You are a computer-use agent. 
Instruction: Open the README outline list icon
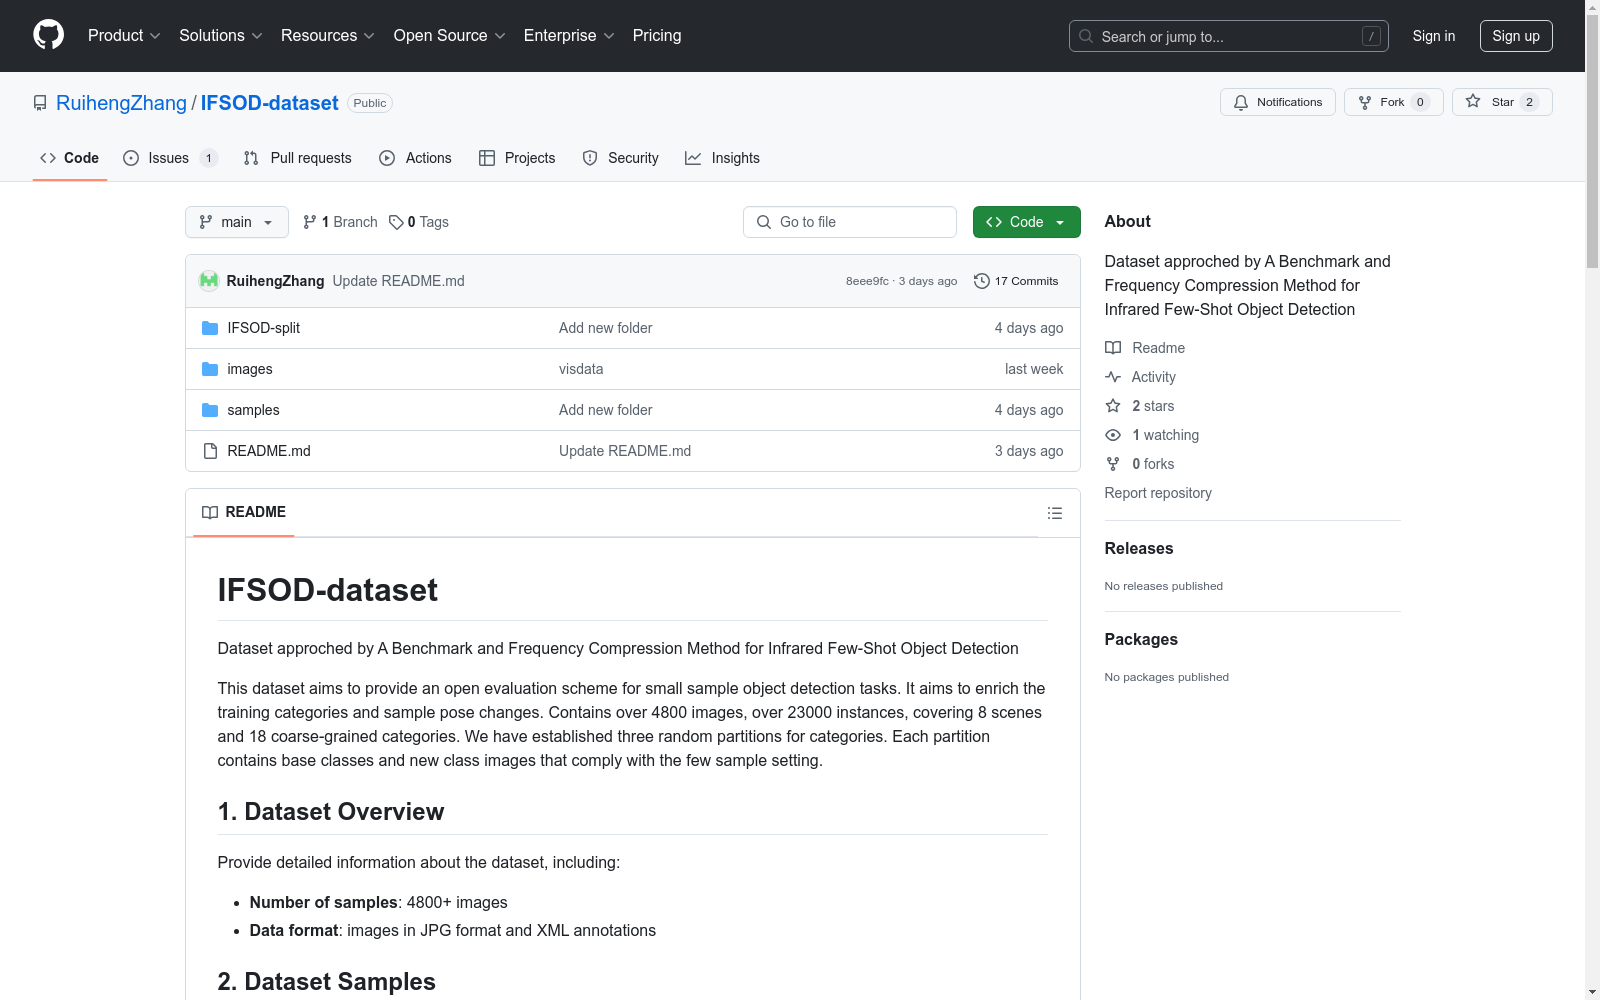pyautogui.click(x=1055, y=513)
